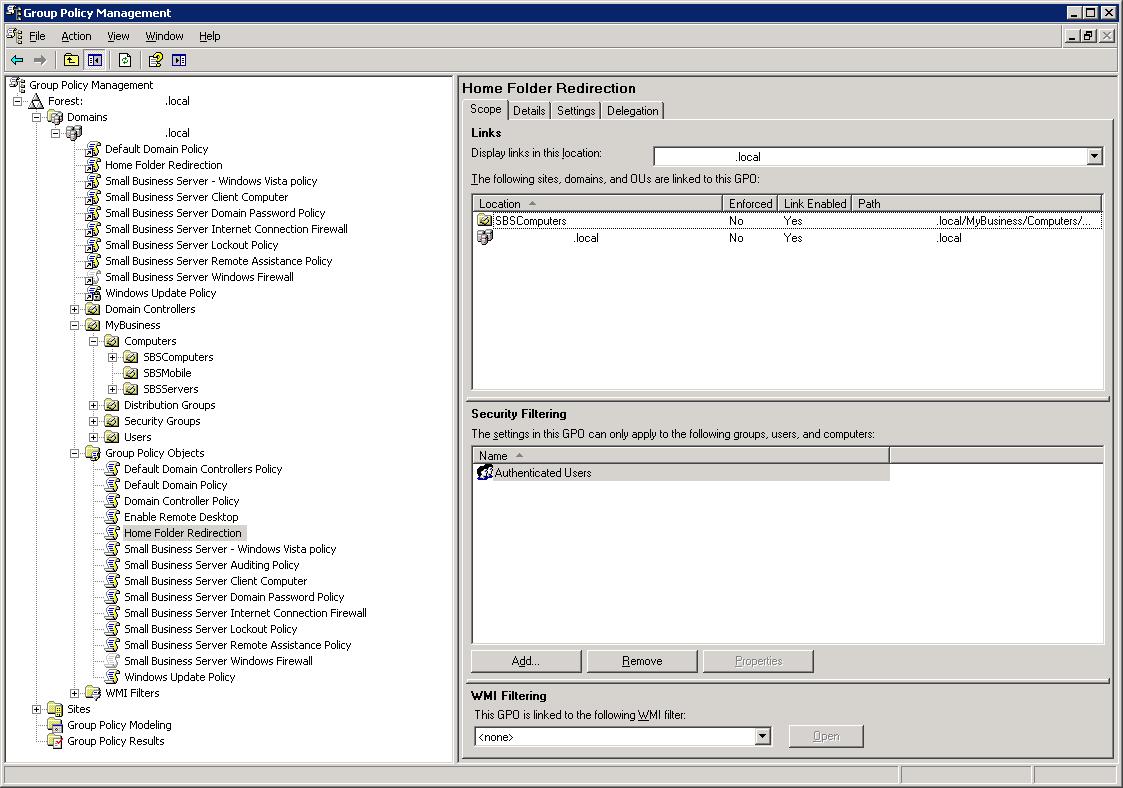The image size is (1123, 788).
Task: Open the File menu
Action: tap(37, 36)
